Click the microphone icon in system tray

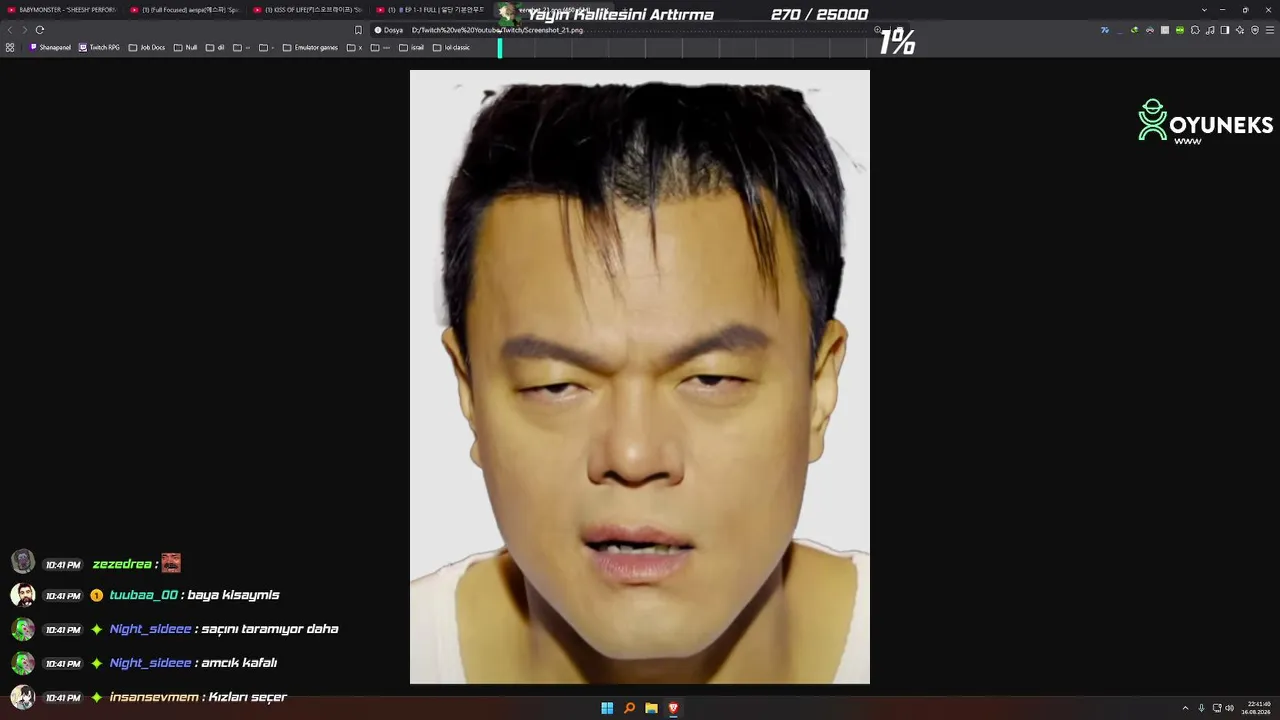pos(1201,708)
